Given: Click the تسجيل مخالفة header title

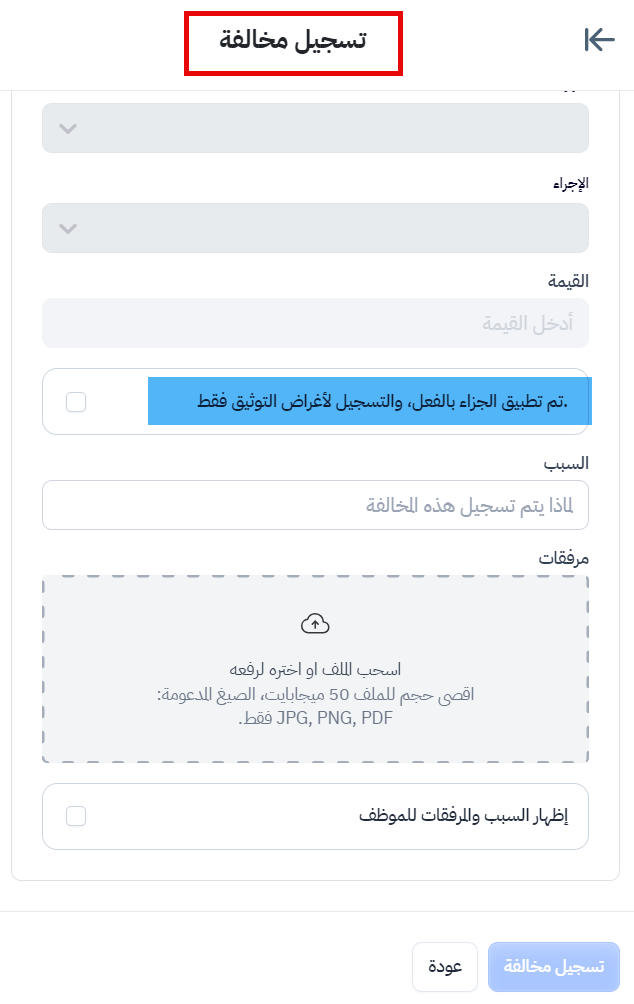Looking at the screenshot, I should (293, 41).
